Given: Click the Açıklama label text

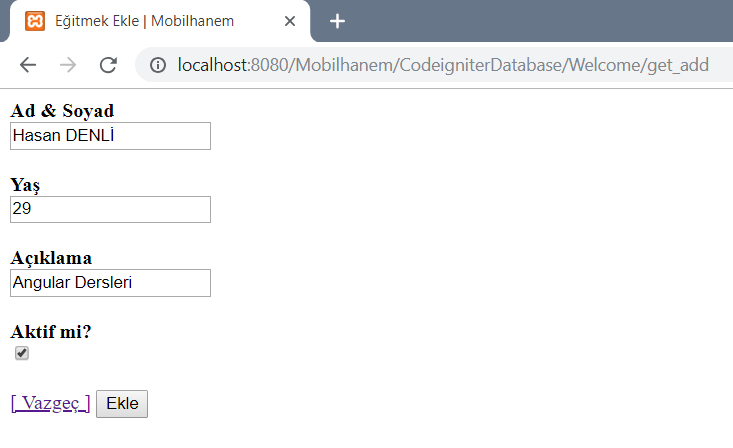Looking at the screenshot, I should pos(51,258).
